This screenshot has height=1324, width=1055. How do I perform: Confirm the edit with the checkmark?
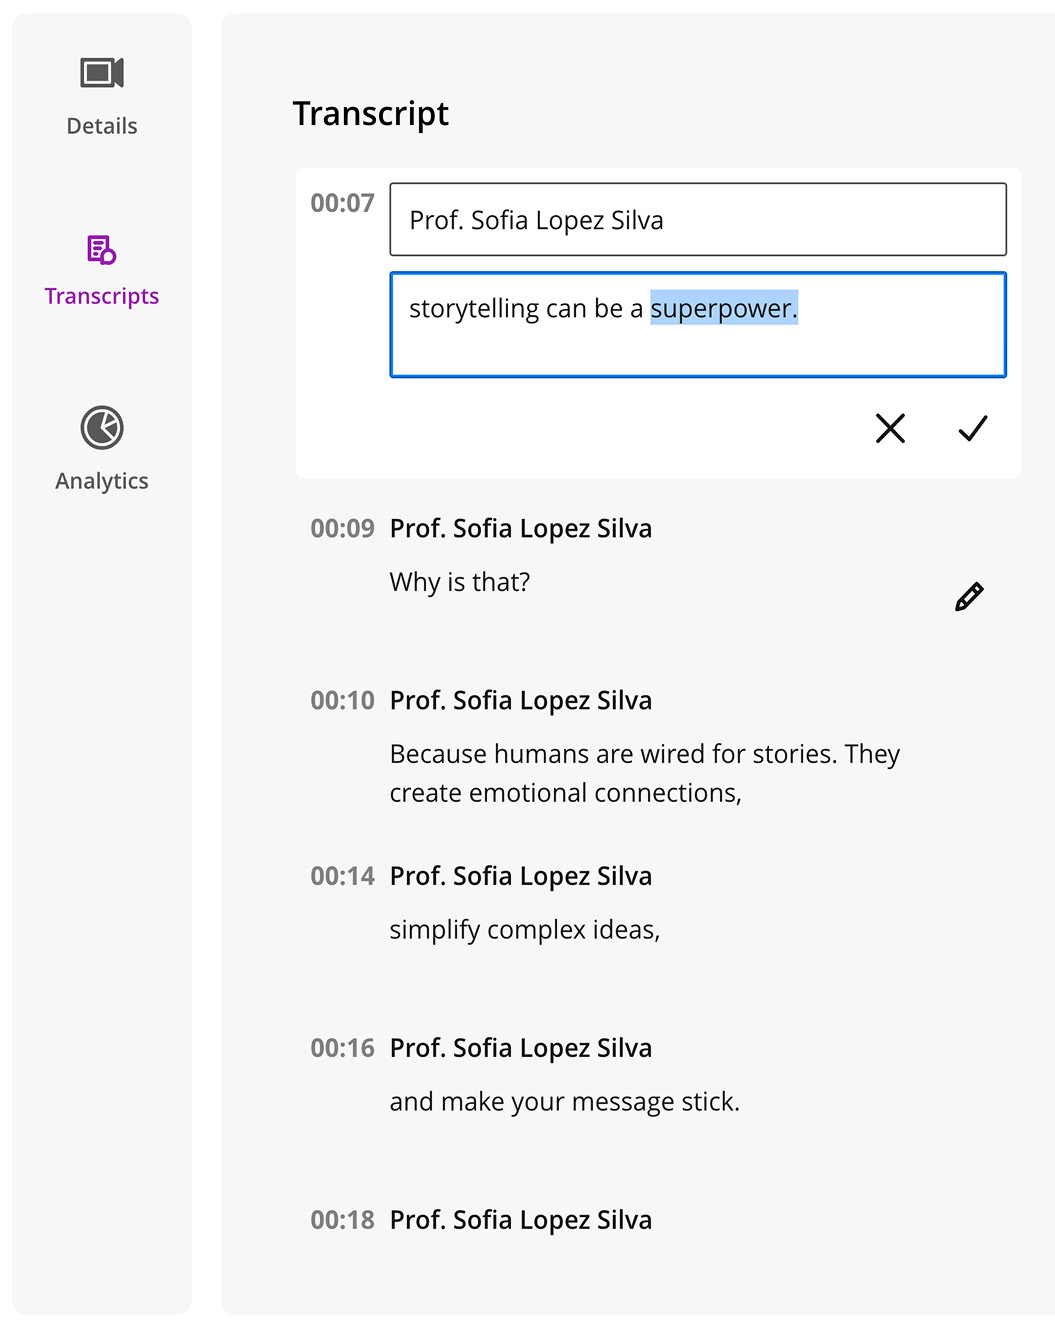pyautogui.click(x=972, y=428)
